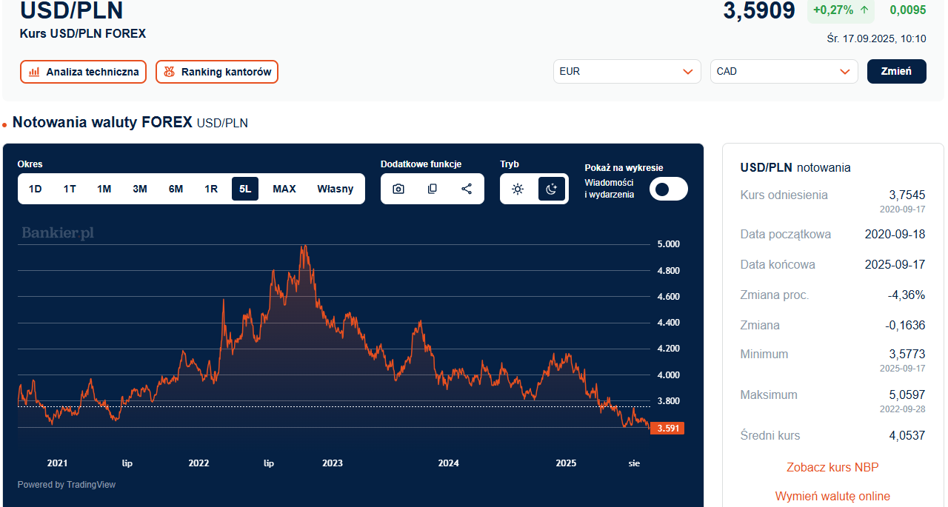948x507 pixels.
Task: Click the 3.800 price axis label
Action: coord(668,401)
